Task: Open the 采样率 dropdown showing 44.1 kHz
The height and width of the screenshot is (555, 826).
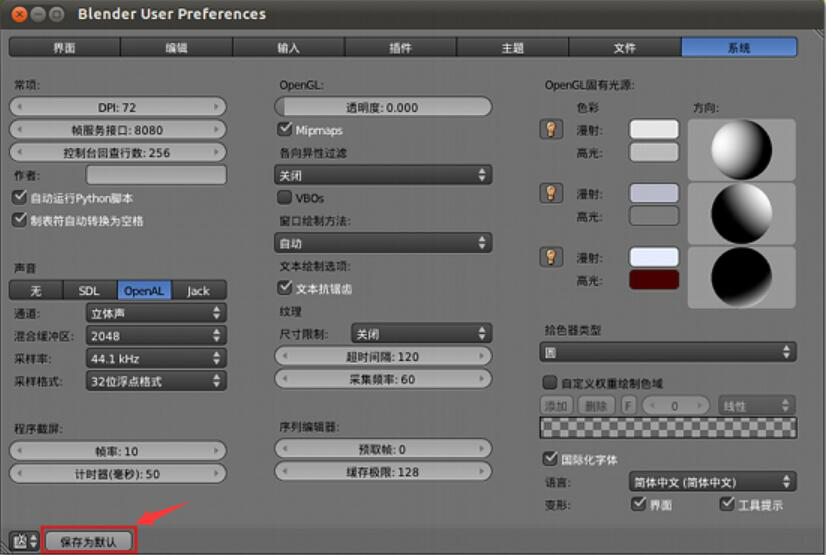Action: 156,359
